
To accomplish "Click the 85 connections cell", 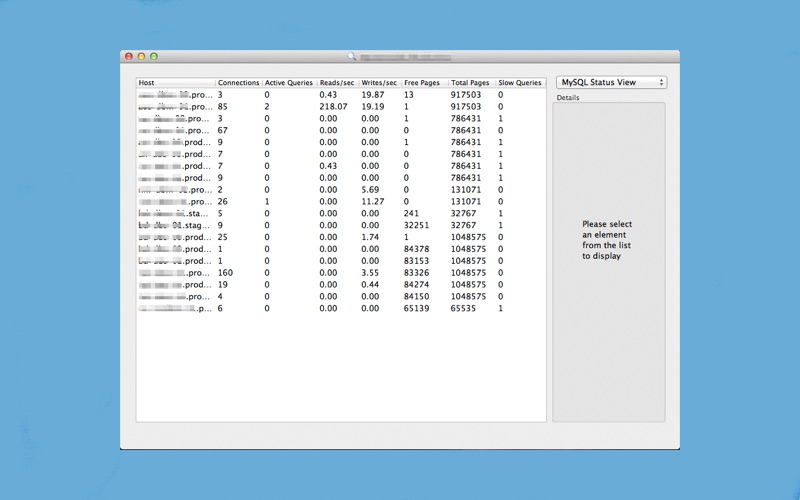I will (x=222, y=107).
